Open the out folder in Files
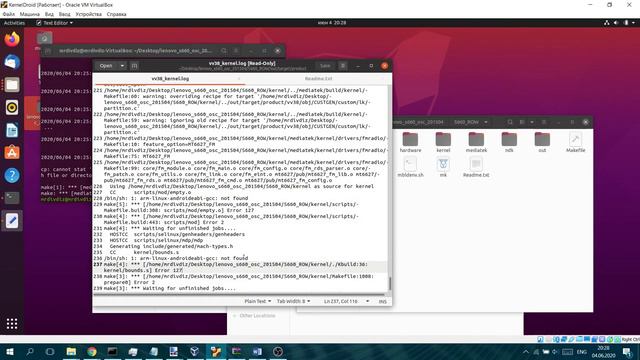This screenshot has height=360, width=640. pyautogui.click(x=542, y=142)
